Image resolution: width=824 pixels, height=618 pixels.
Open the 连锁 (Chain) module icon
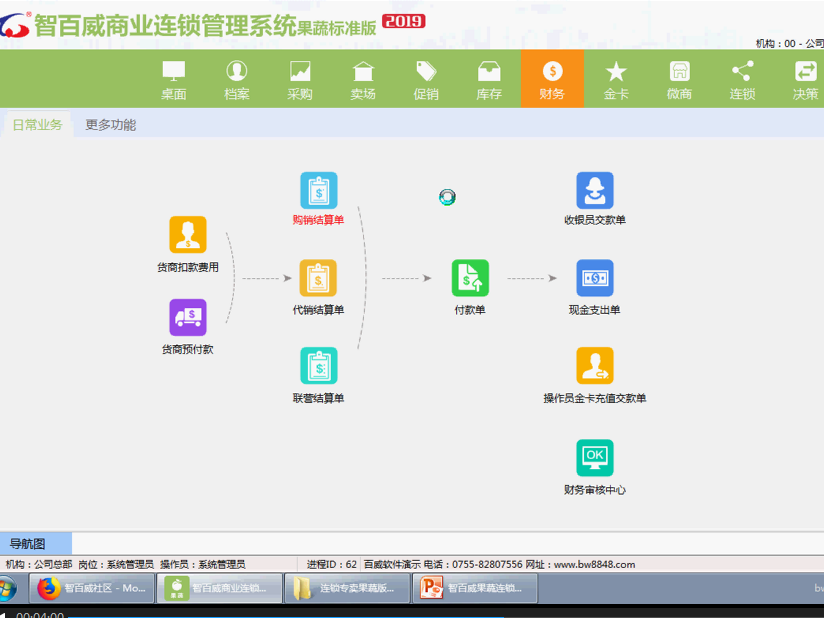click(x=742, y=78)
